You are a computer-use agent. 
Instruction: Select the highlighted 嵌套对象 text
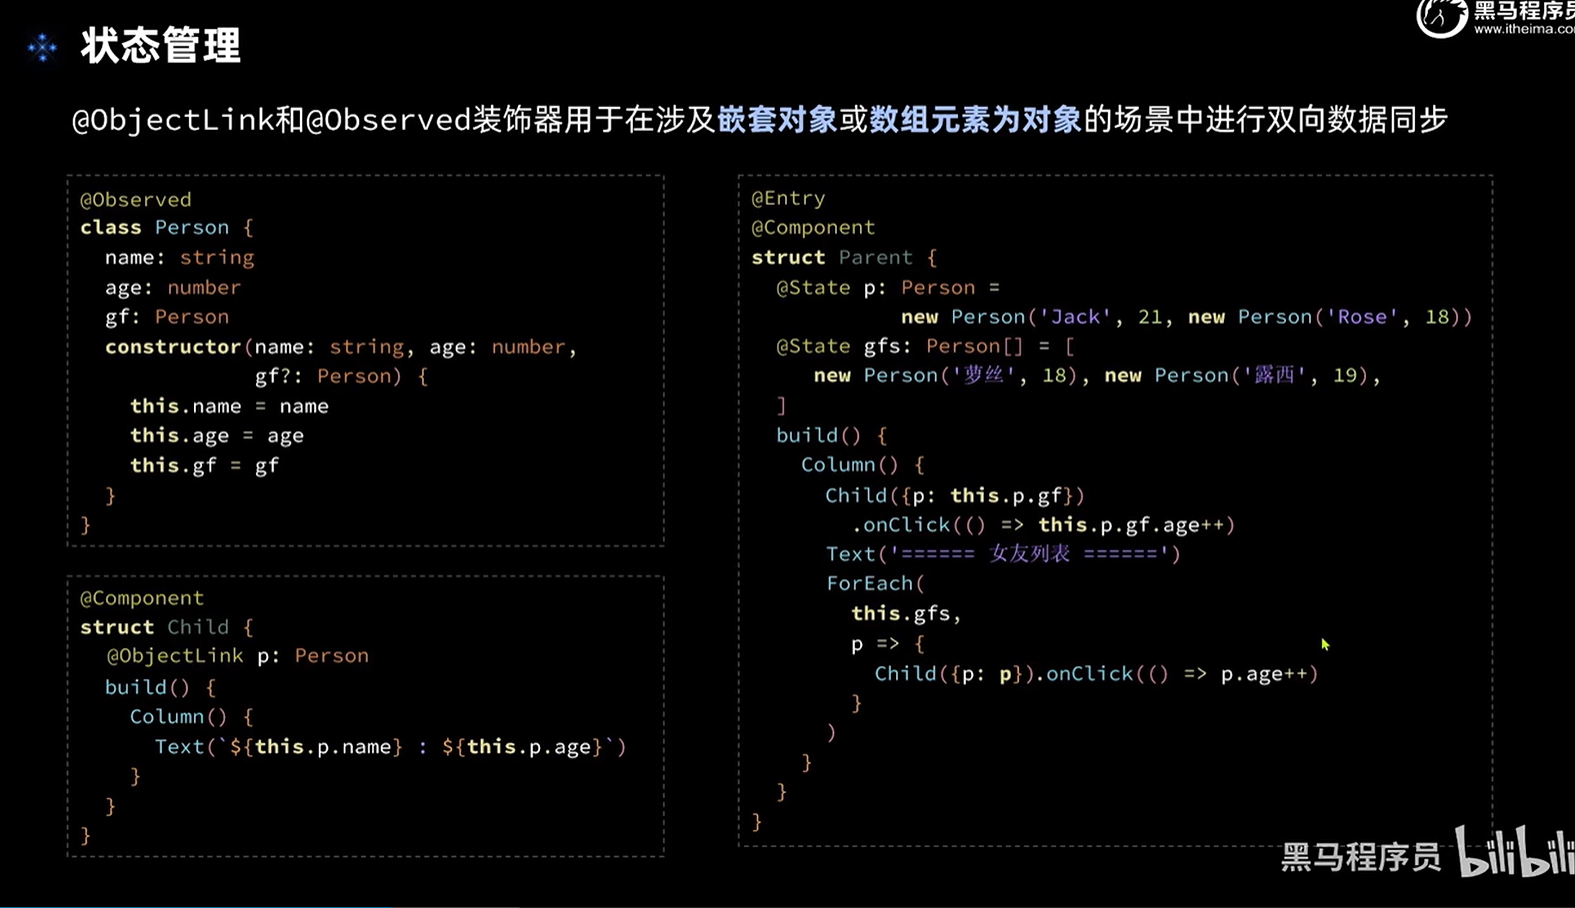pos(777,120)
